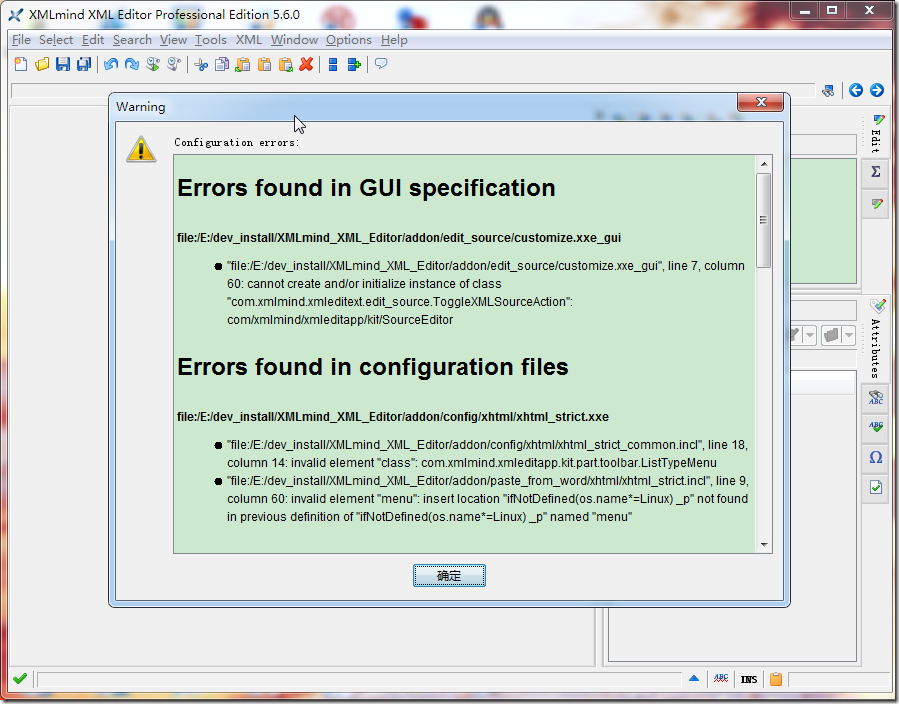Open the validity checkmark document pane
The image size is (899, 704).
[x=875, y=488]
